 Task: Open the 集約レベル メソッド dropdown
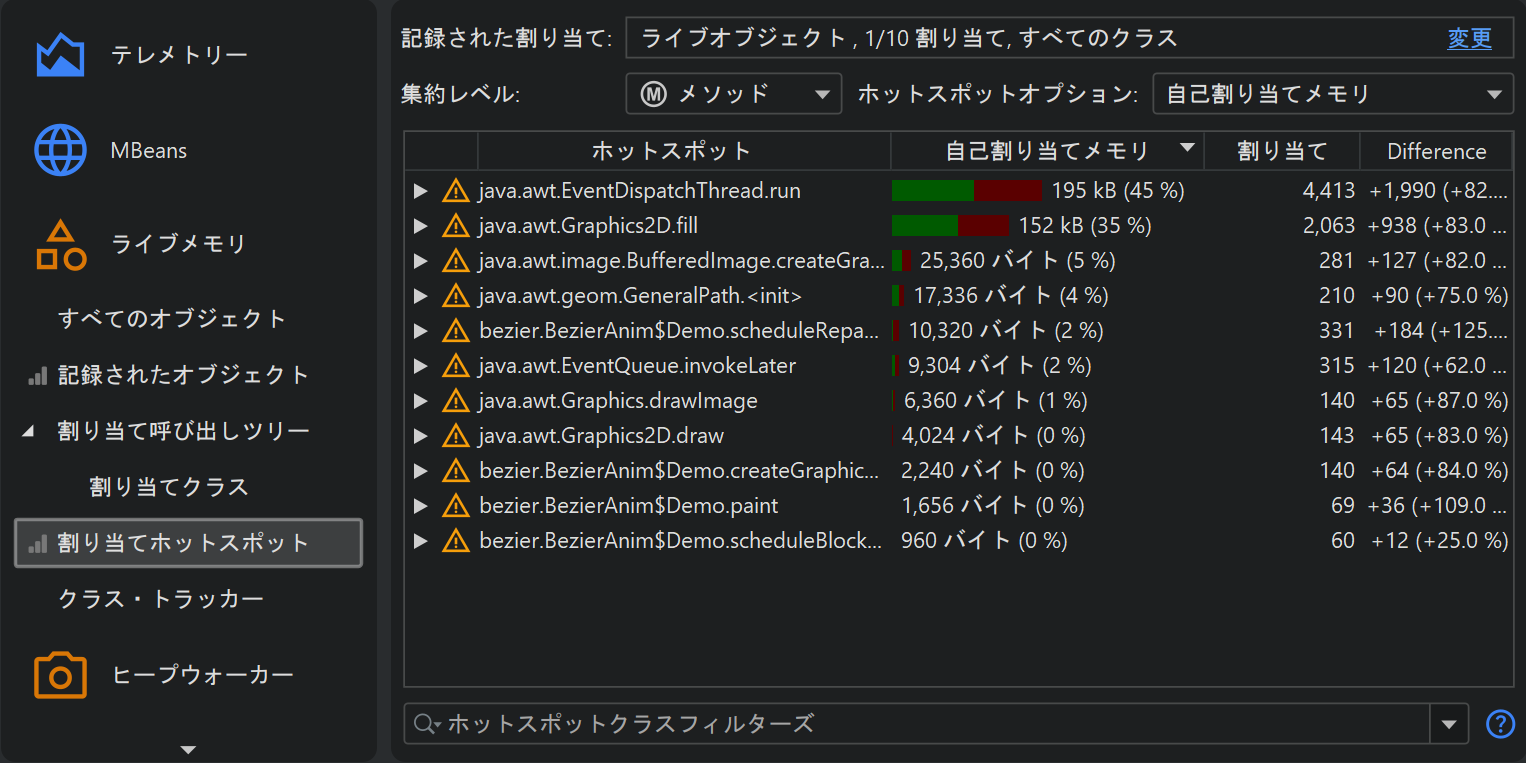(734, 94)
